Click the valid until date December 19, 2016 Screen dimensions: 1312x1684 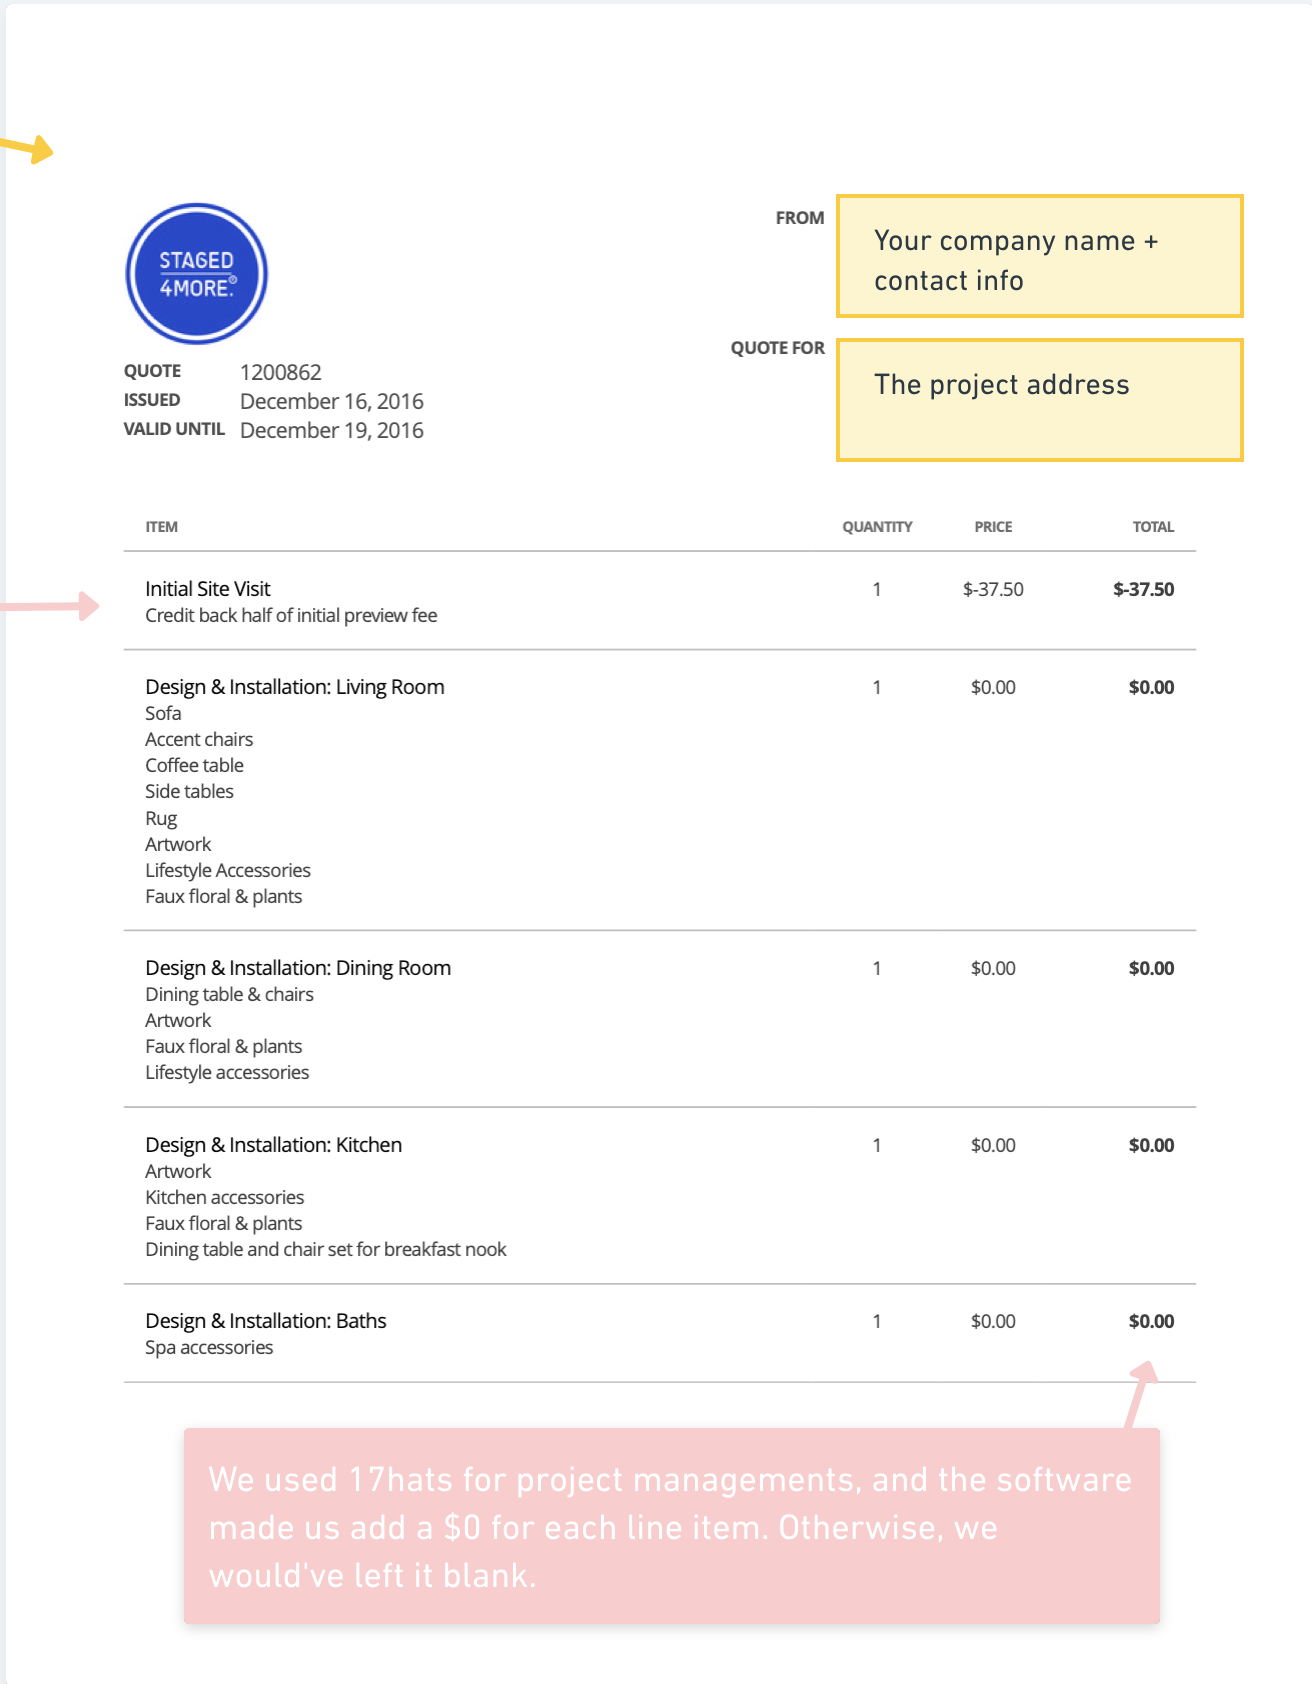332,430
